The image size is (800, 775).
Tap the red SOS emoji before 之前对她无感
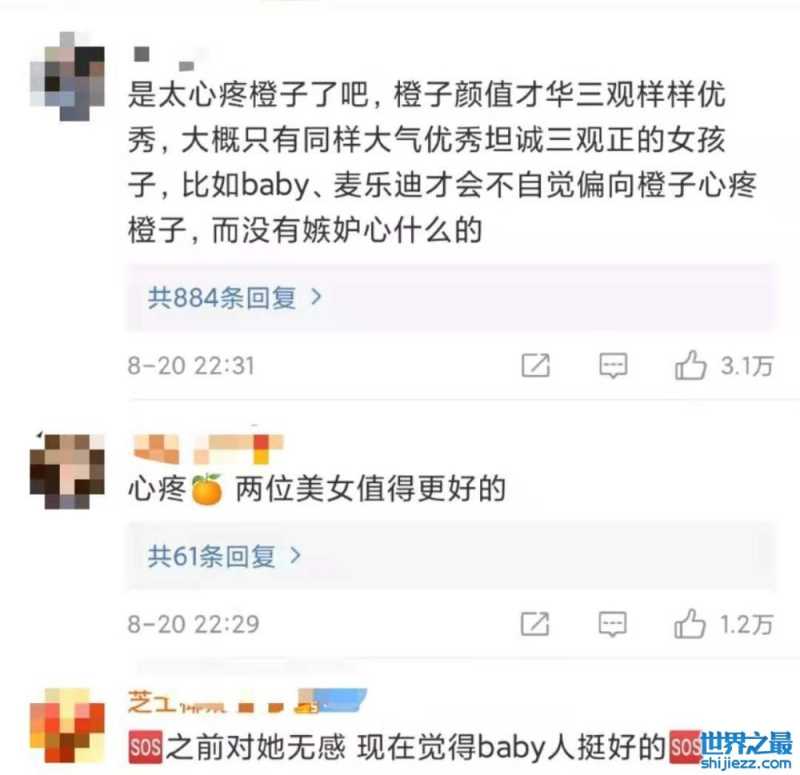point(145,747)
